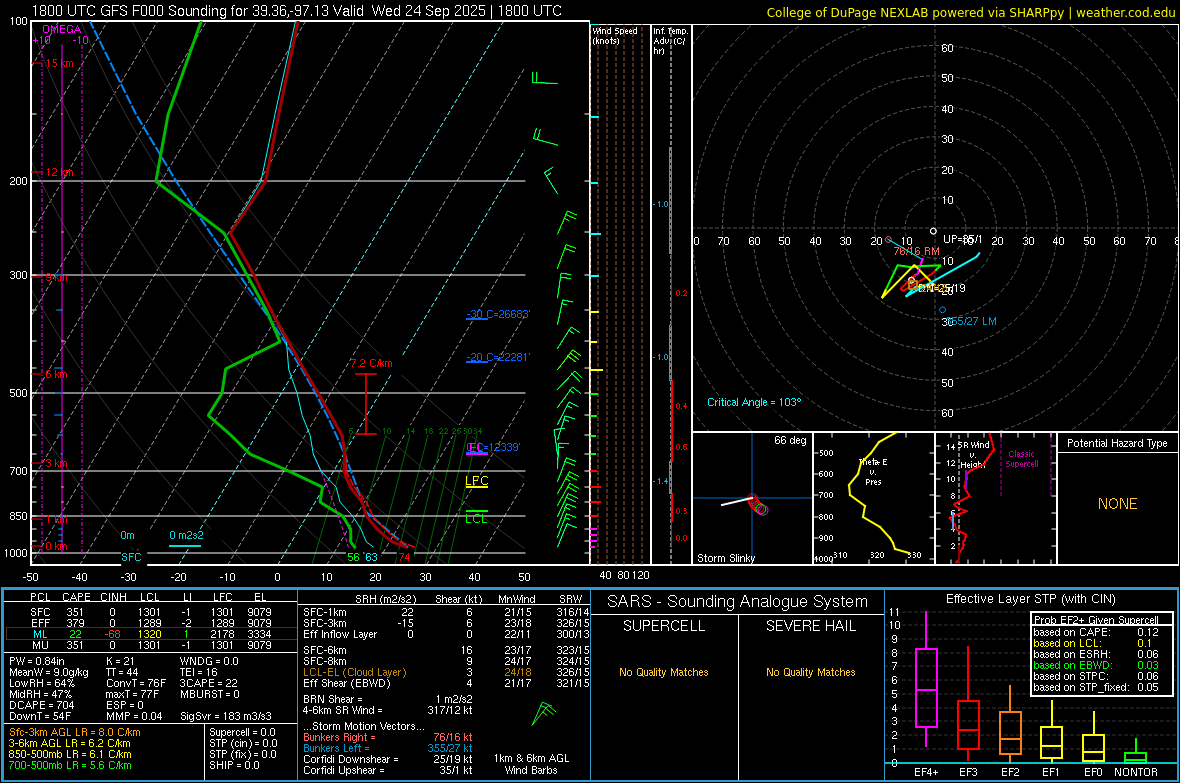Viewport: 1180px width, 783px height.
Task: Click the 'ML' parcel row
Action: 151,634
